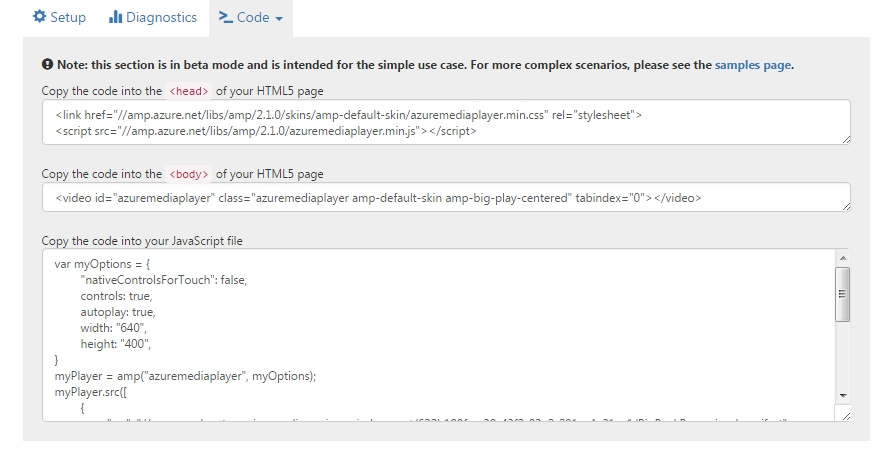Viewport: 890px width, 454px height.
Task: Switch to the Setup tab label
Action: [x=68, y=17]
